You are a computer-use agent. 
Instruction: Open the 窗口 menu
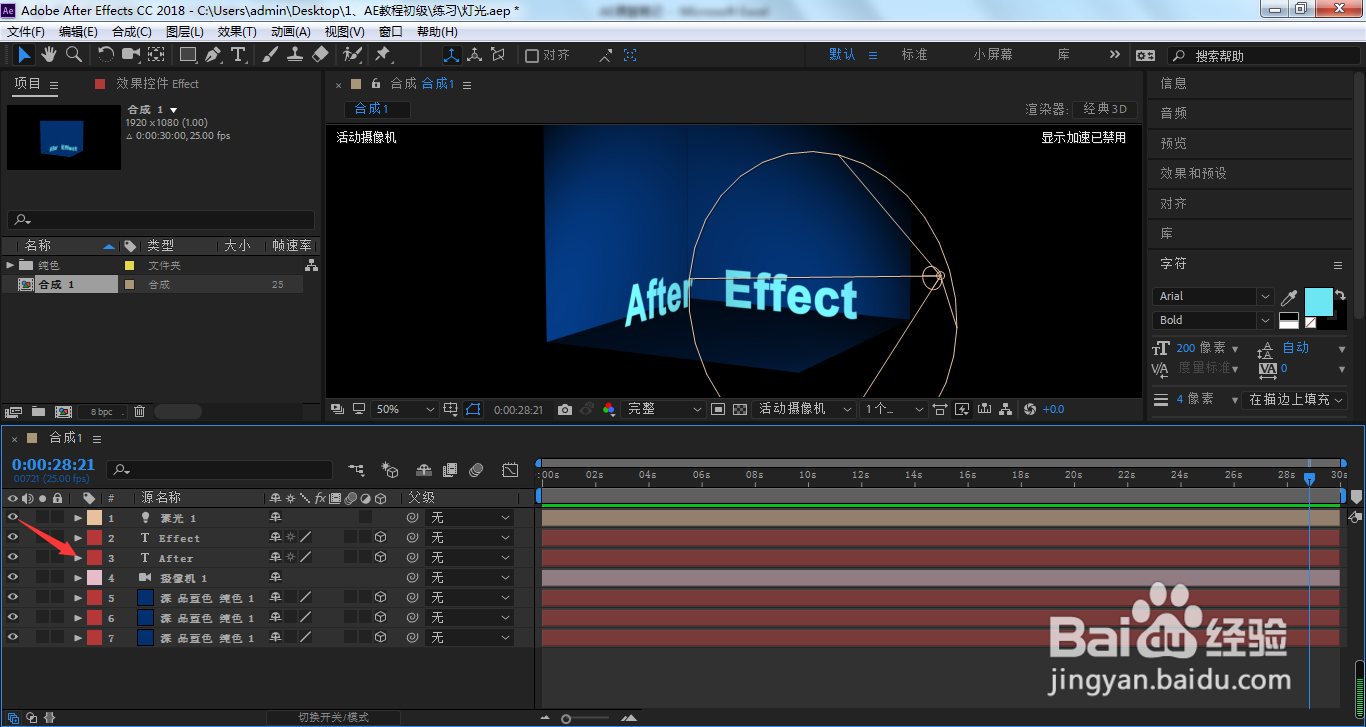coord(391,31)
